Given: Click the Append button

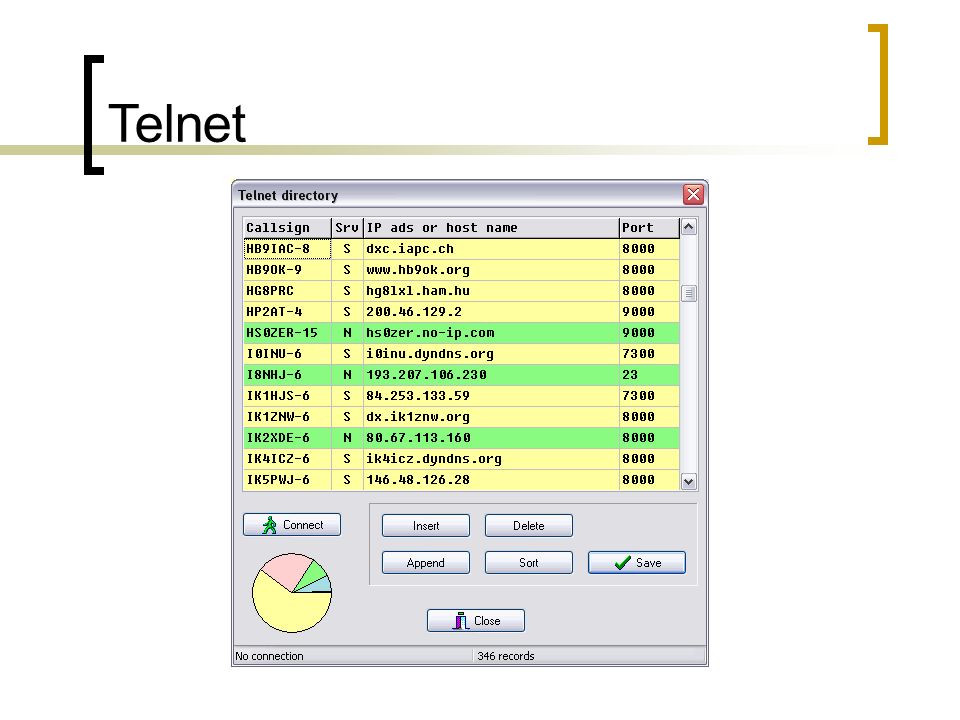Looking at the screenshot, I should coord(426,563).
